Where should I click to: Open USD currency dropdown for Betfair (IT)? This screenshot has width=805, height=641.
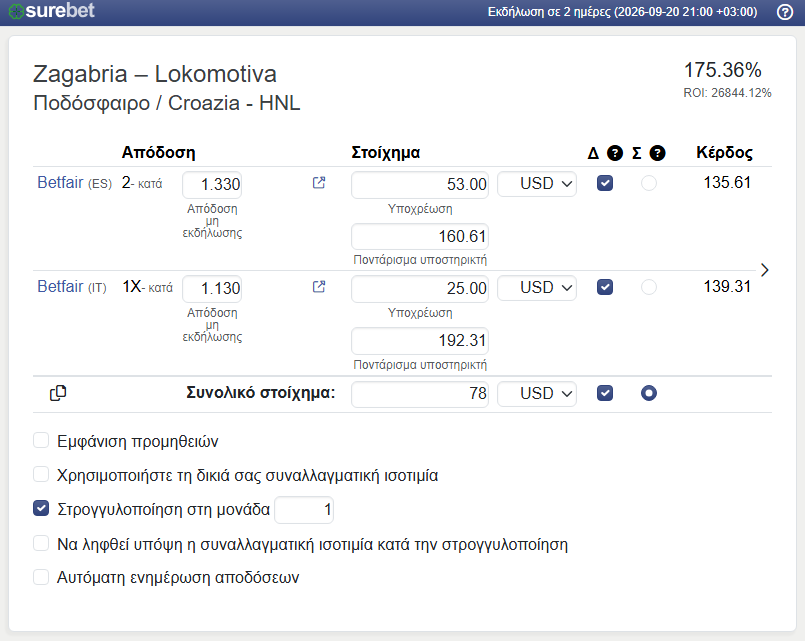click(537, 287)
